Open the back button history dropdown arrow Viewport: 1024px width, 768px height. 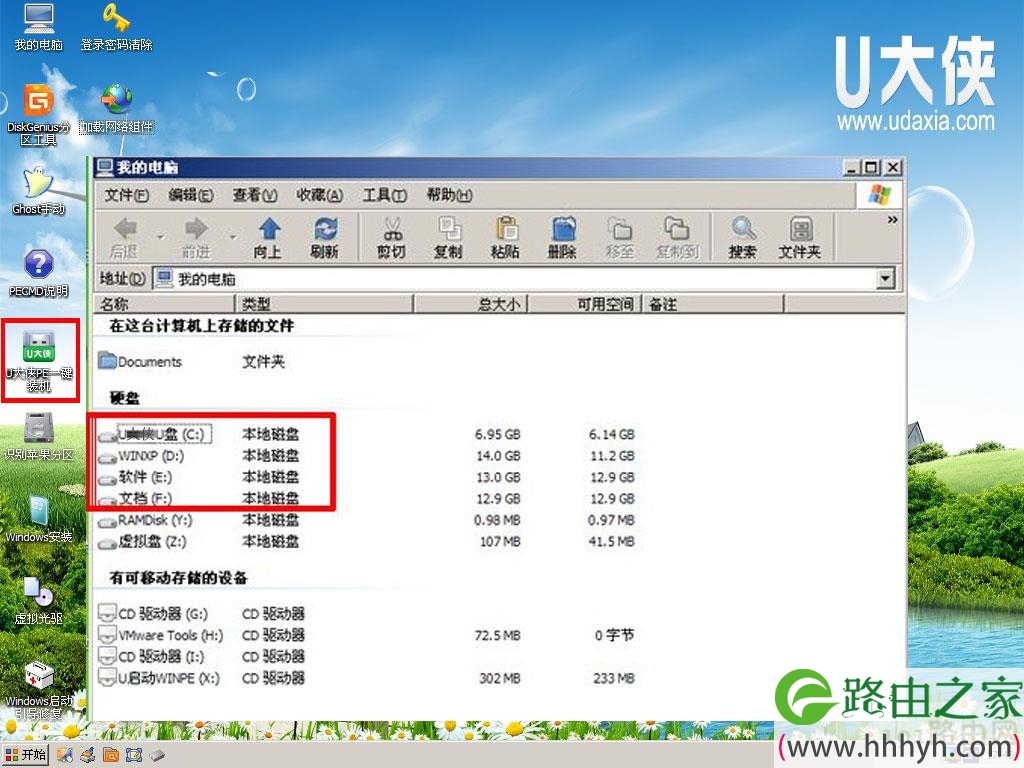click(x=161, y=238)
